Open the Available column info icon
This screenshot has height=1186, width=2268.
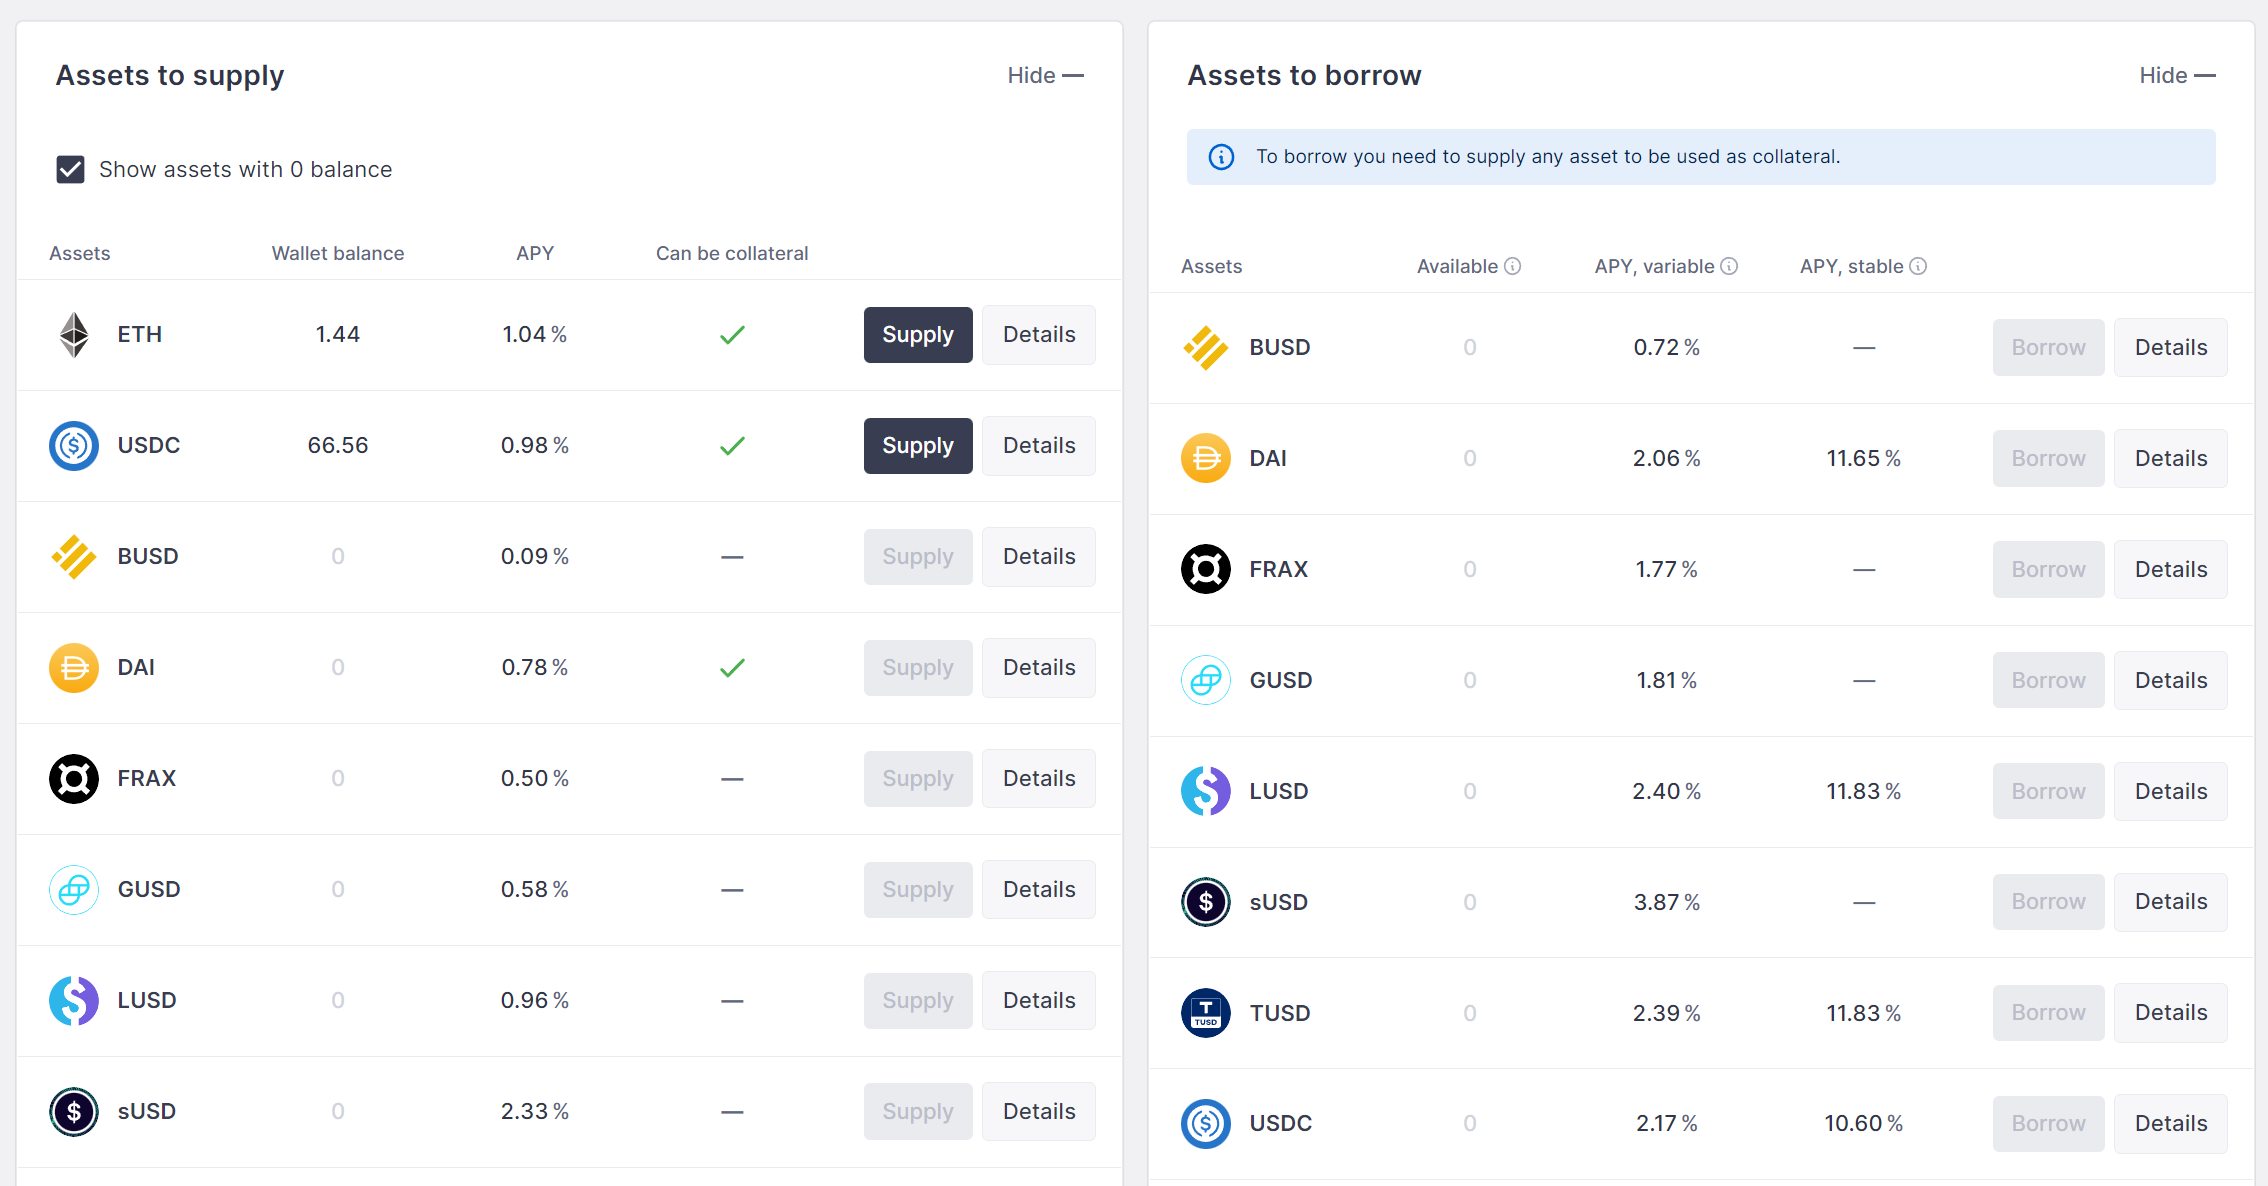pos(1513,266)
